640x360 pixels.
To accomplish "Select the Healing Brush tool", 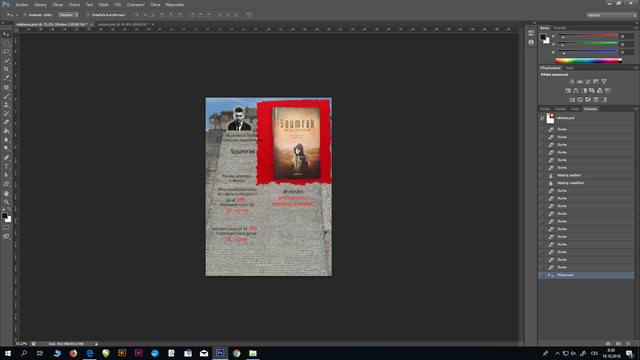I will (x=6, y=87).
